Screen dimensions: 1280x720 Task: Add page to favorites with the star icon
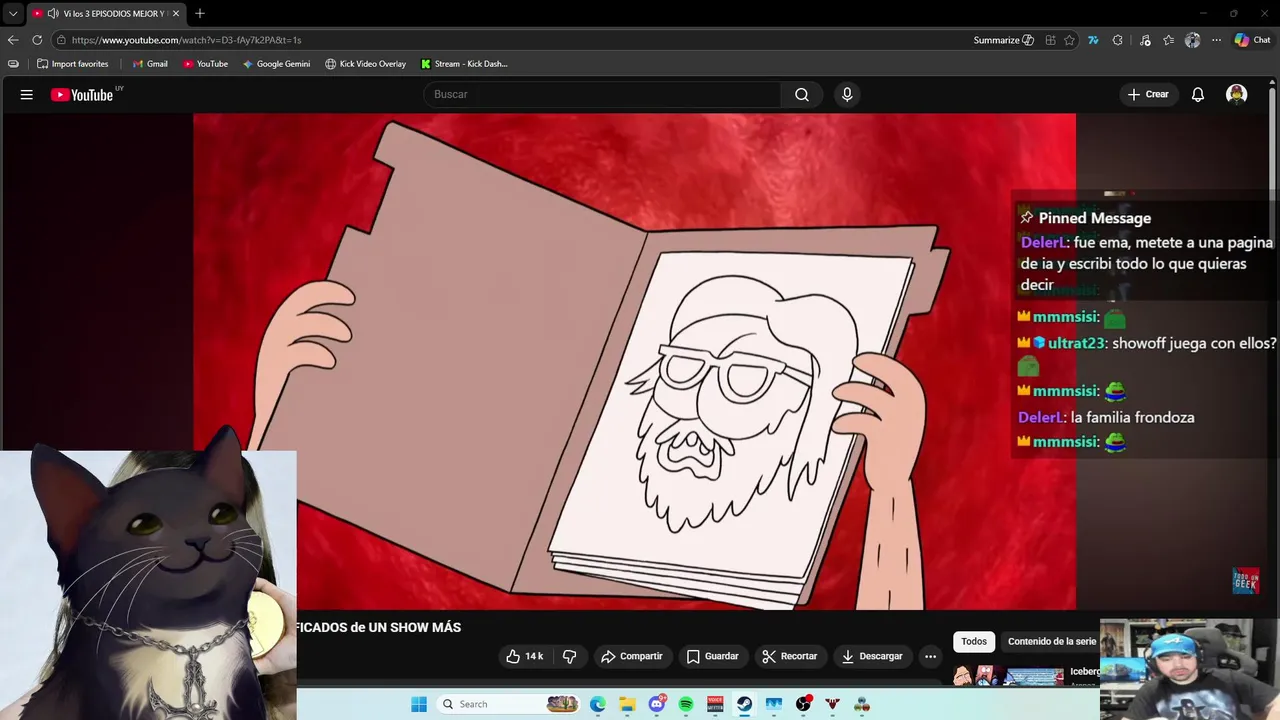tap(1069, 40)
